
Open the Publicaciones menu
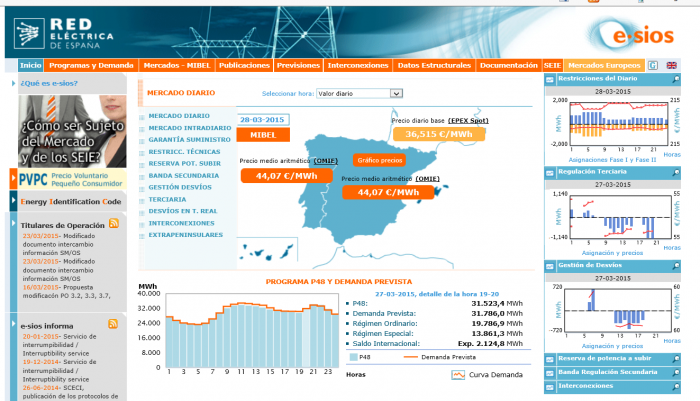click(x=244, y=65)
